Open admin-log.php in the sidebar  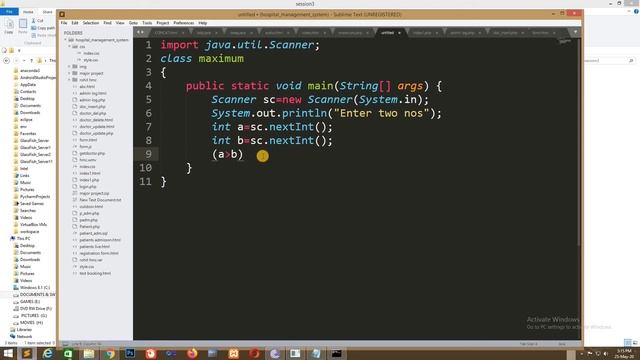92,100
